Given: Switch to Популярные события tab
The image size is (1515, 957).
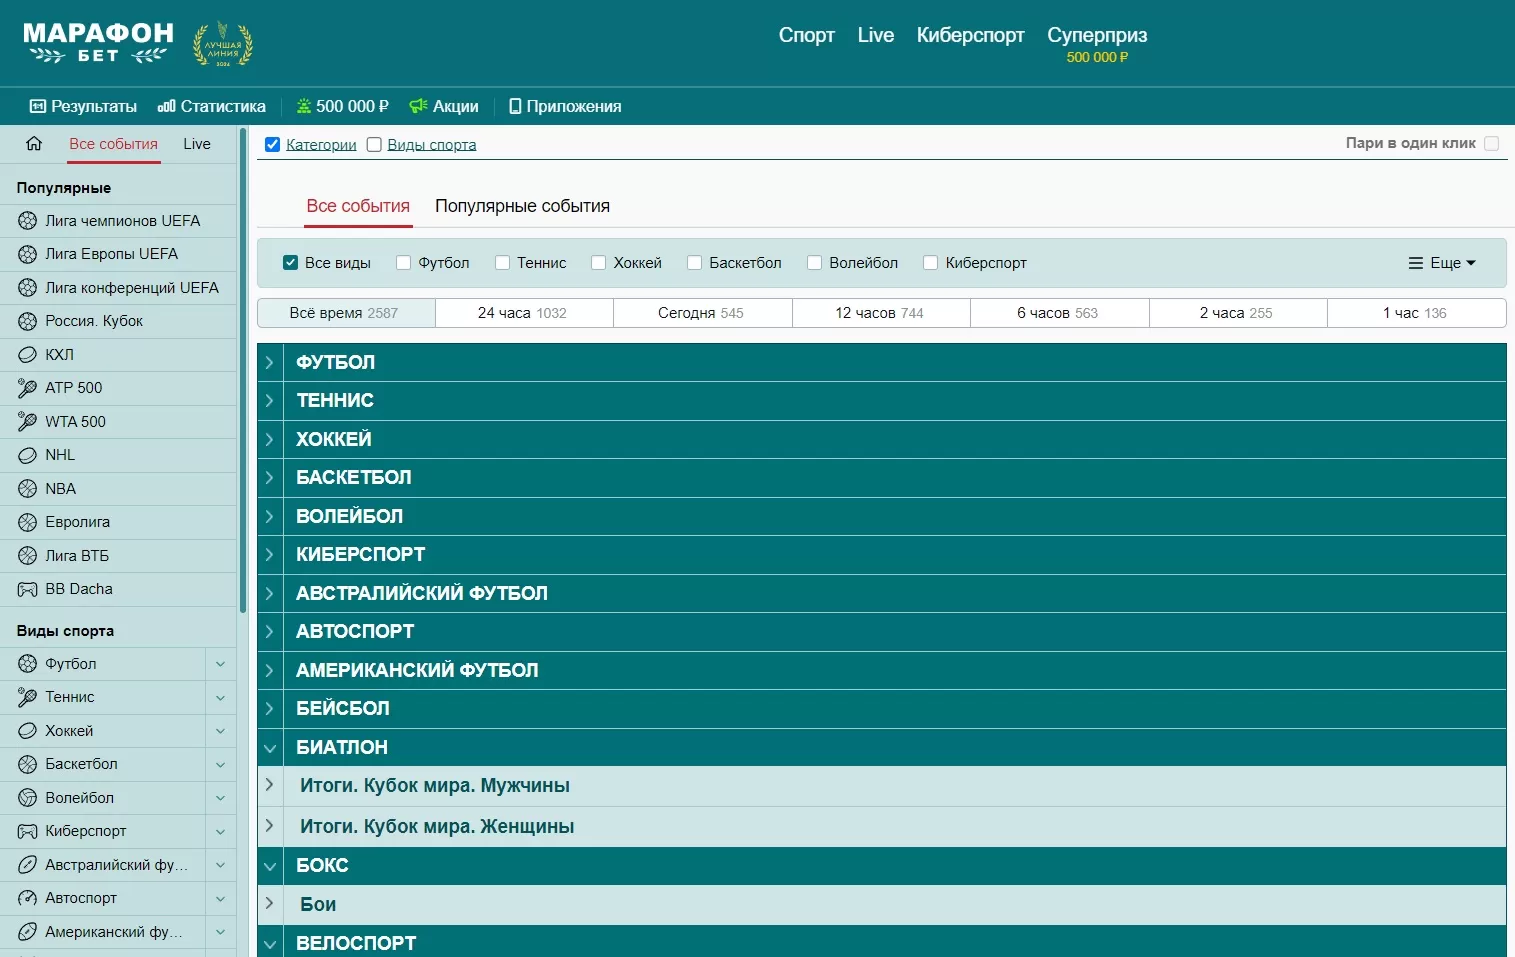Looking at the screenshot, I should click(x=522, y=206).
